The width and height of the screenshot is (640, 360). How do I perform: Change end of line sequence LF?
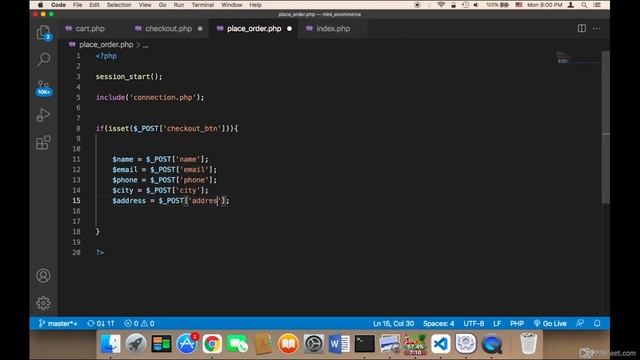click(x=497, y=323)
